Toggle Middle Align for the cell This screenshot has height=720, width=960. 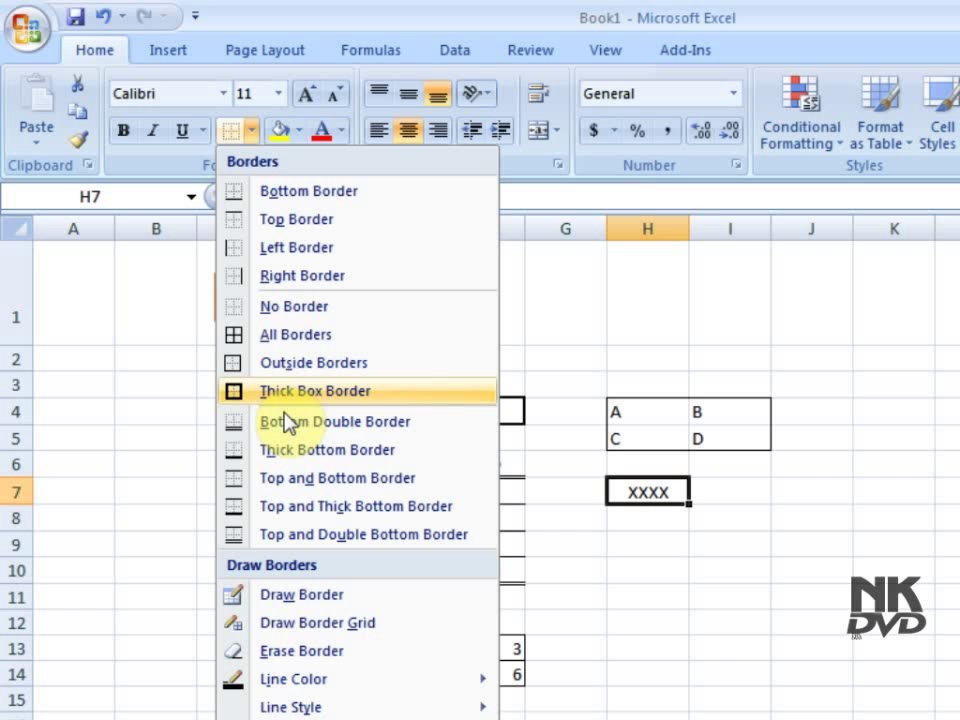[408, 94]
